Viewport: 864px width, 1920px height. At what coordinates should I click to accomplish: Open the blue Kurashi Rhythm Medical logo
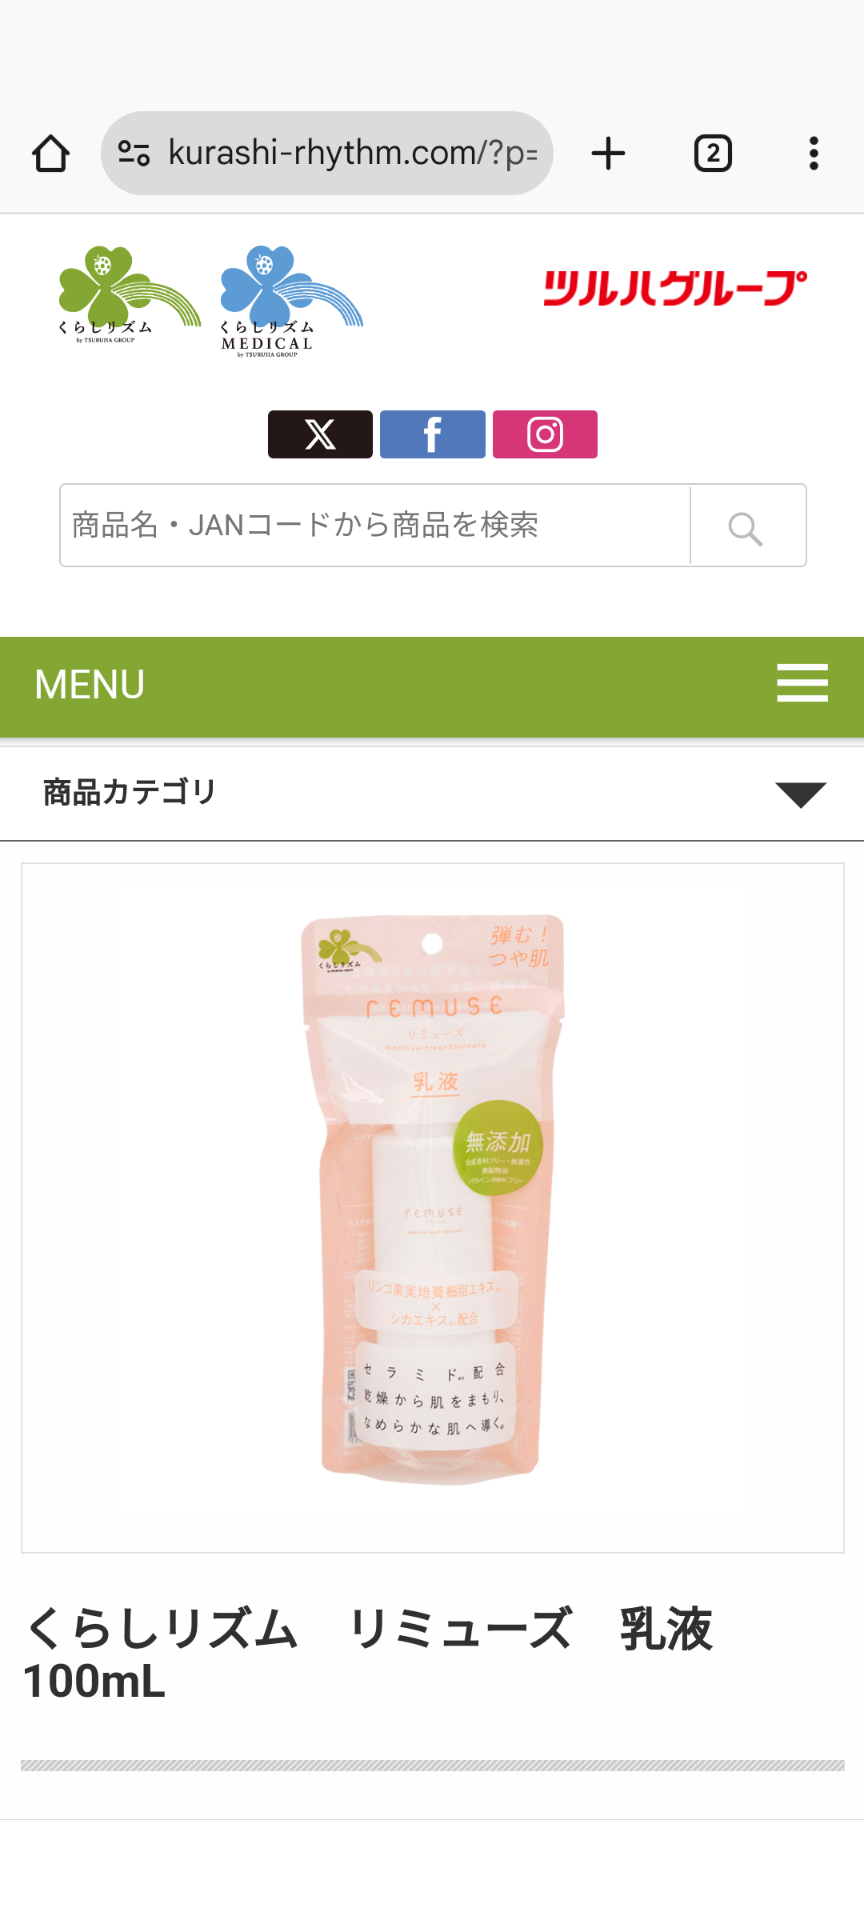[x=290, y=301]
